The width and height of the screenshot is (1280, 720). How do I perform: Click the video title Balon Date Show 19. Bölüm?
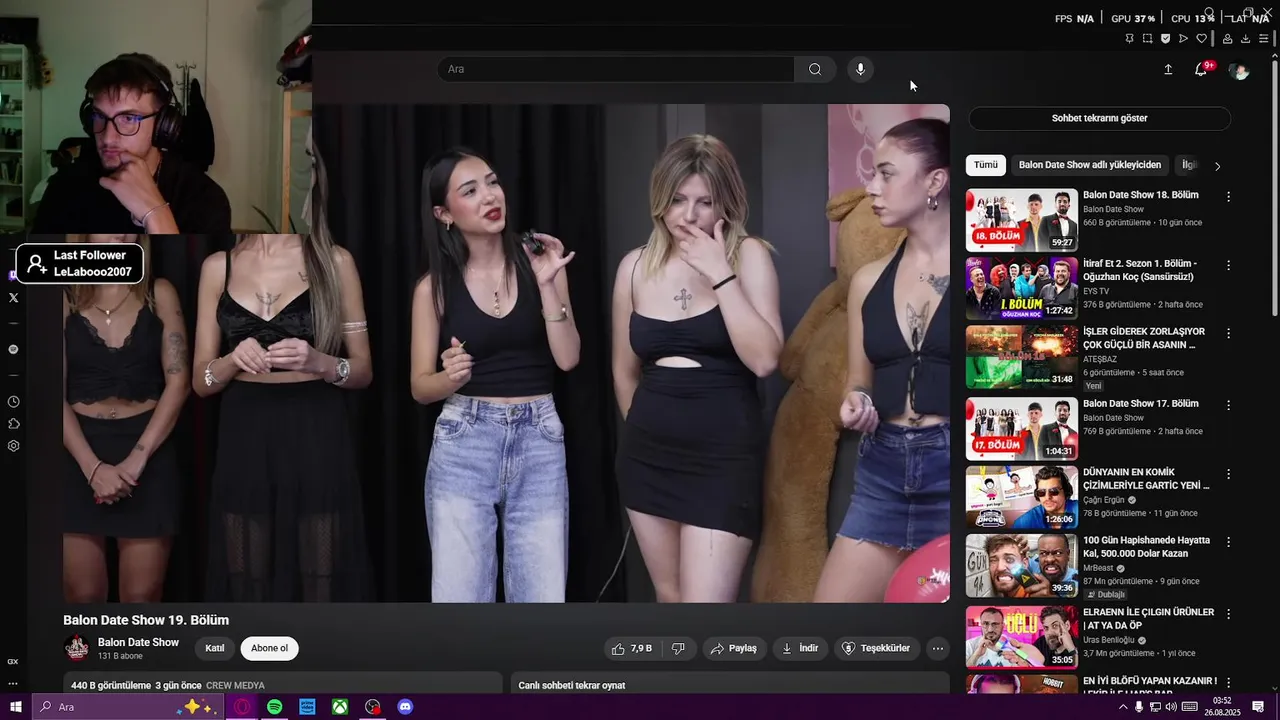146,620
